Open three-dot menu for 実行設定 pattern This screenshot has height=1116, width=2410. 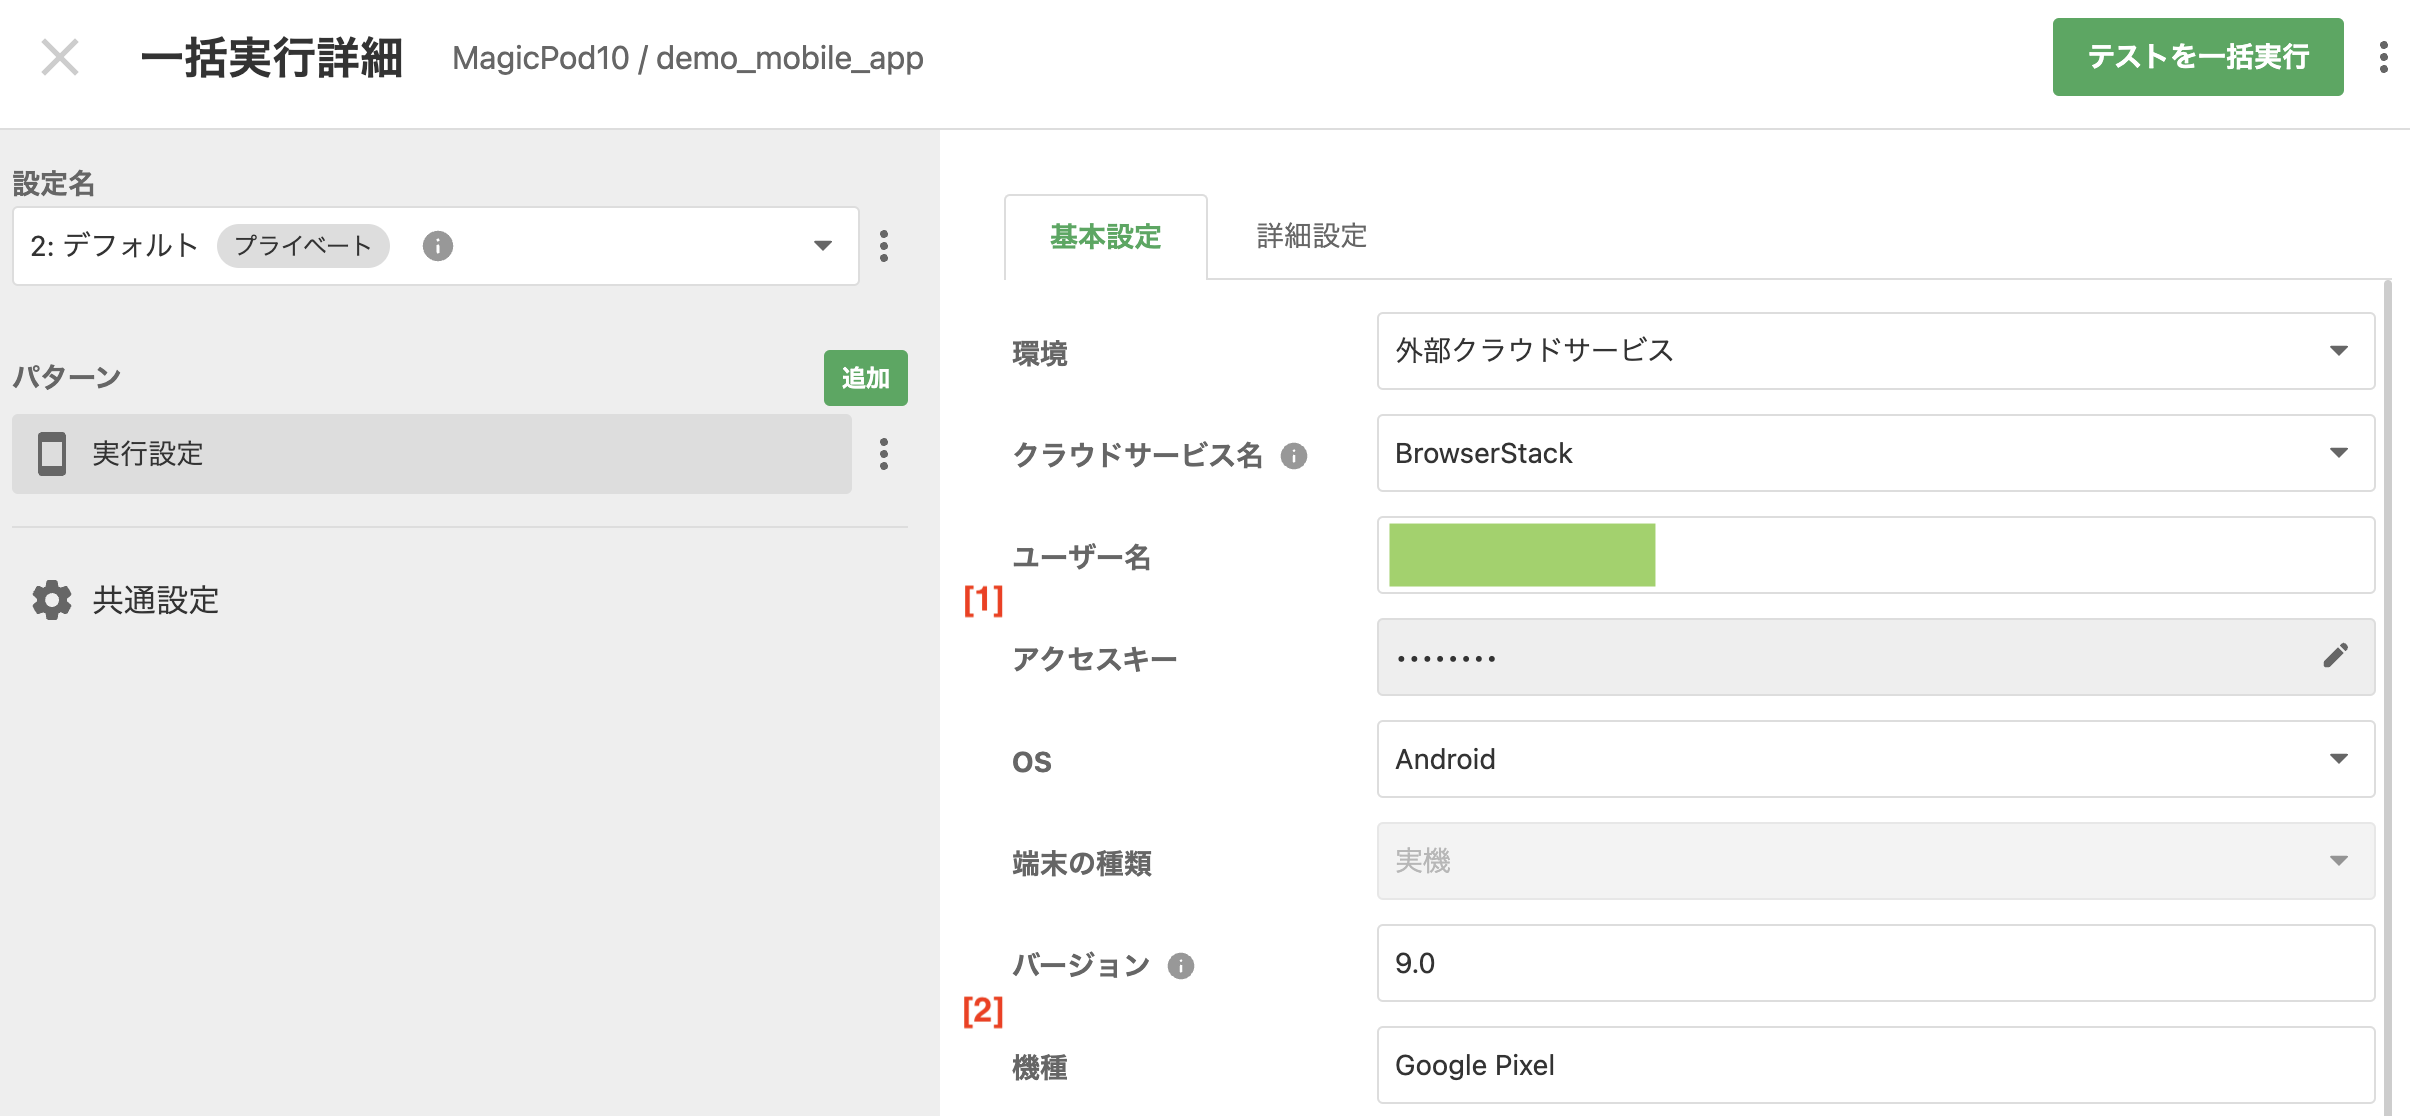[x=884, y=454]
